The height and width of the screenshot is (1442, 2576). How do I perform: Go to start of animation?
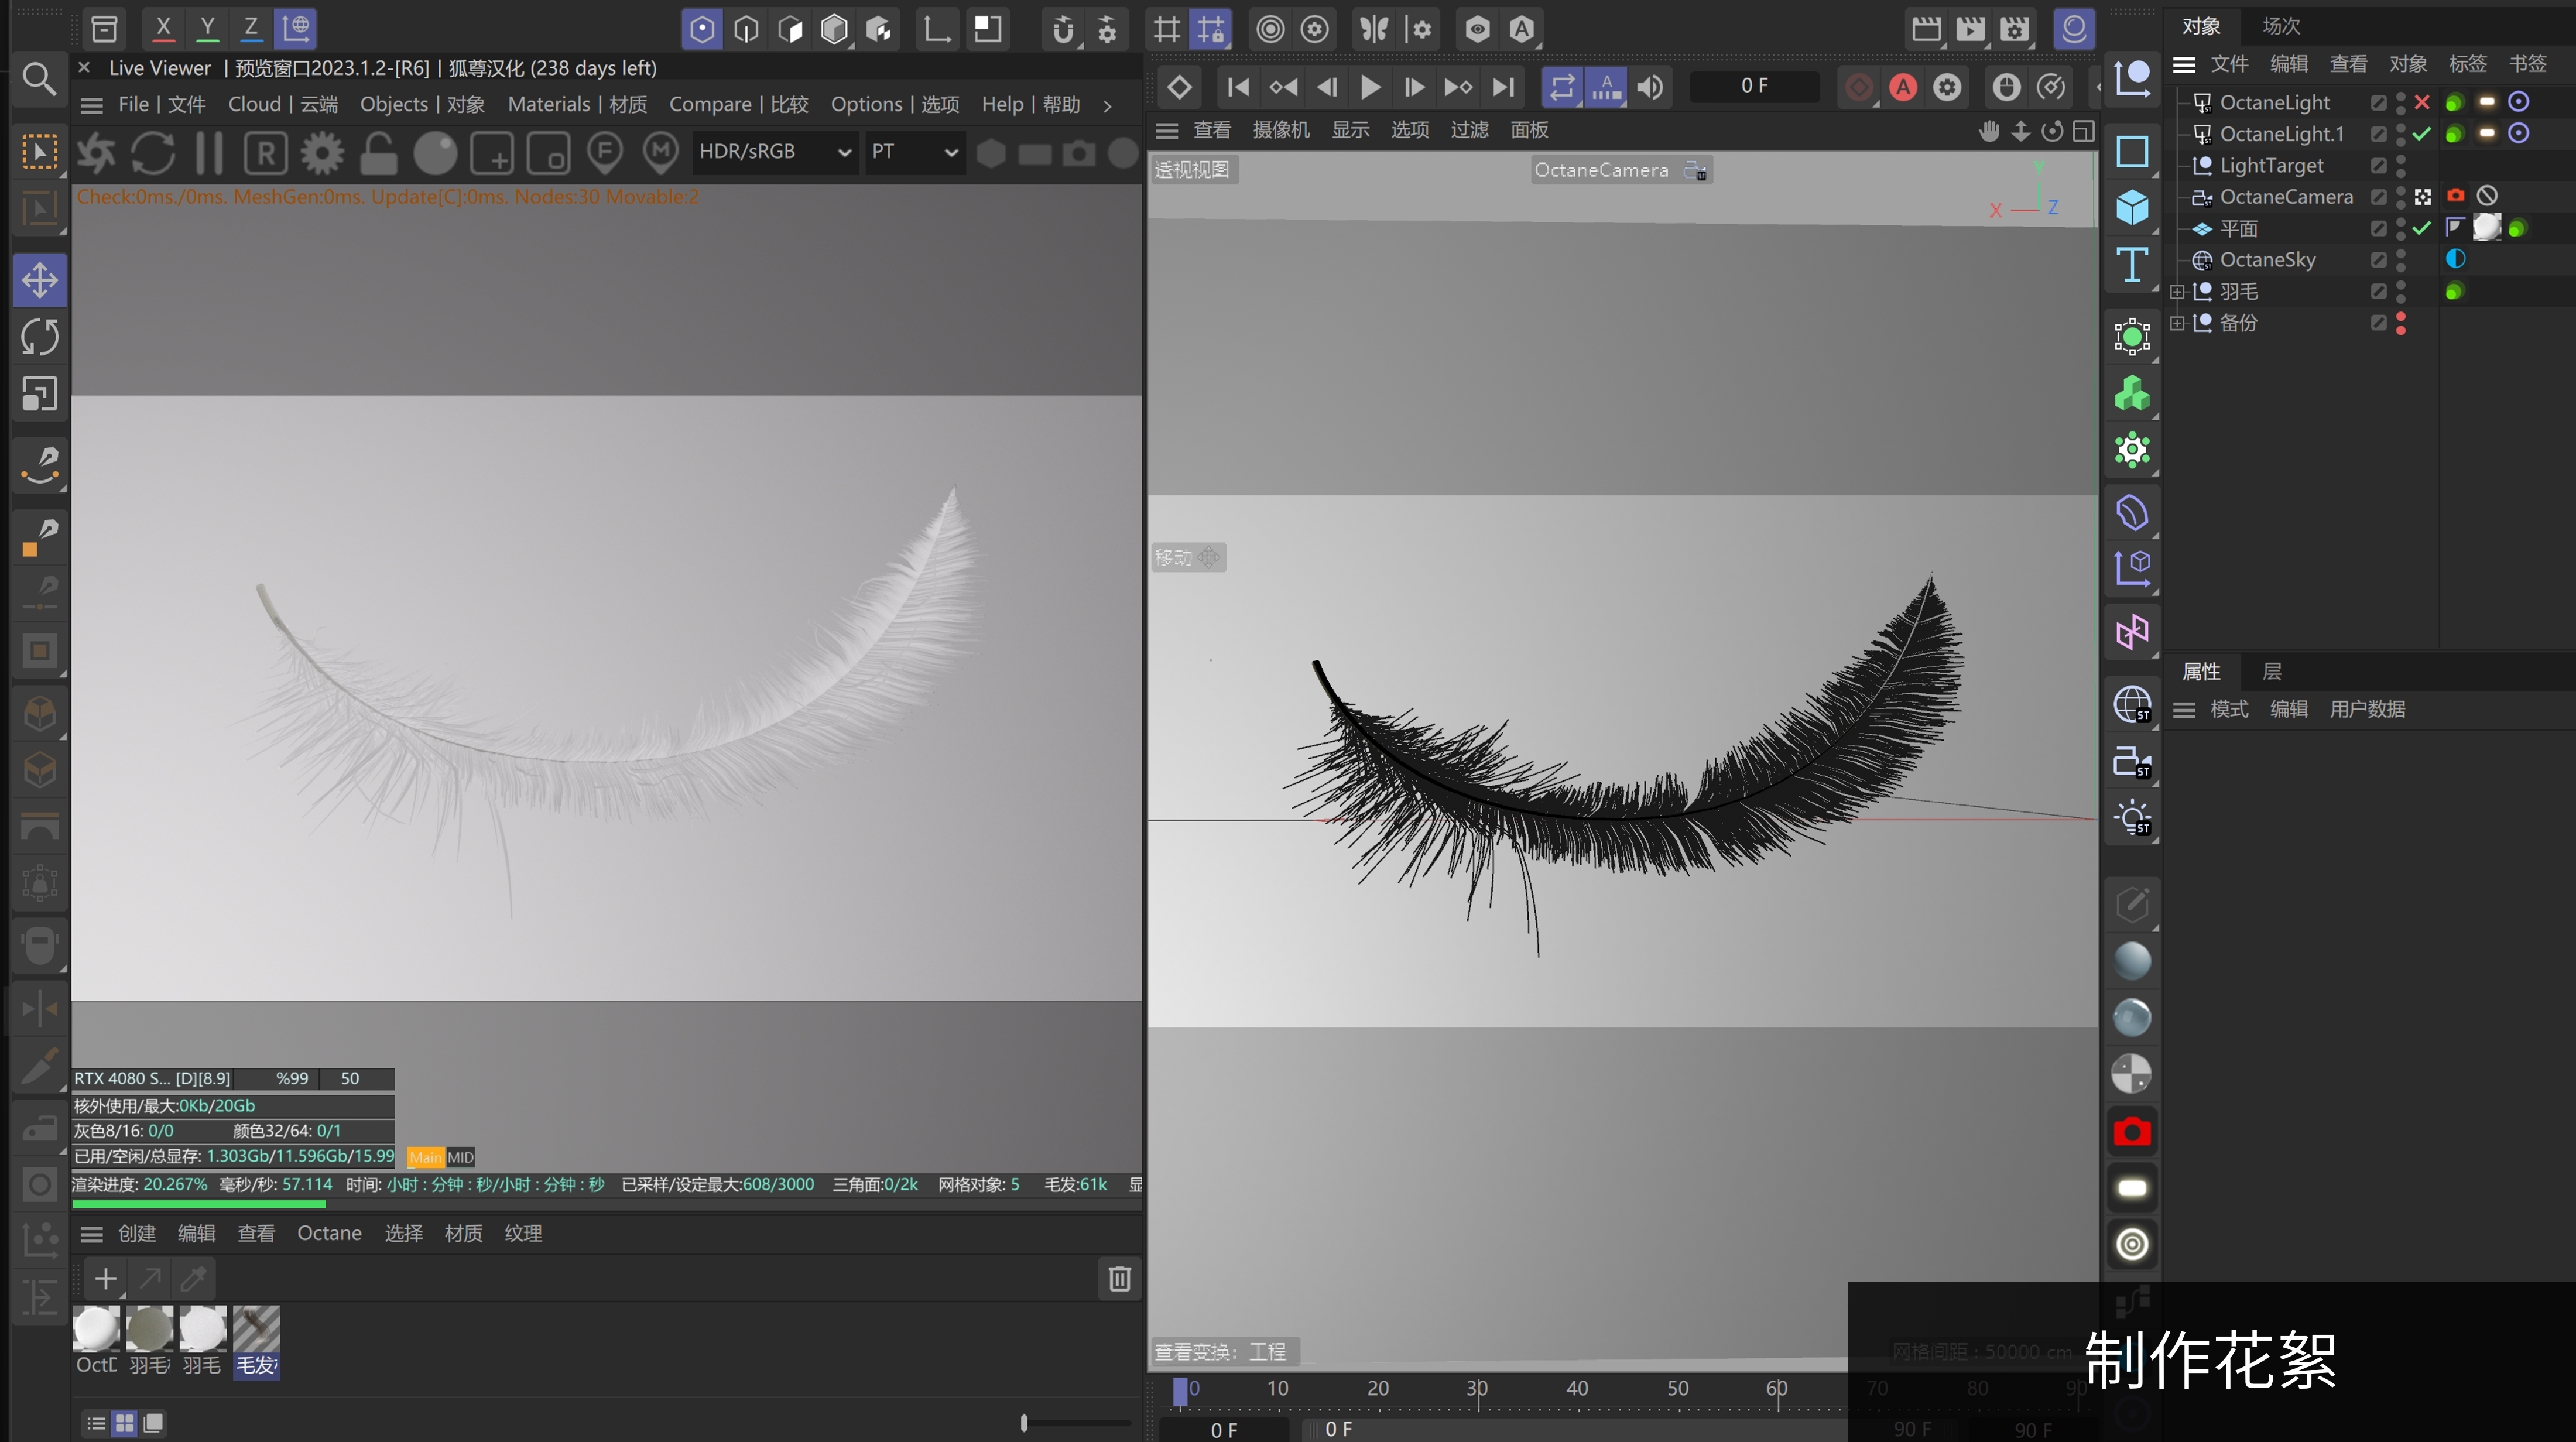[x=1237, y=87]
